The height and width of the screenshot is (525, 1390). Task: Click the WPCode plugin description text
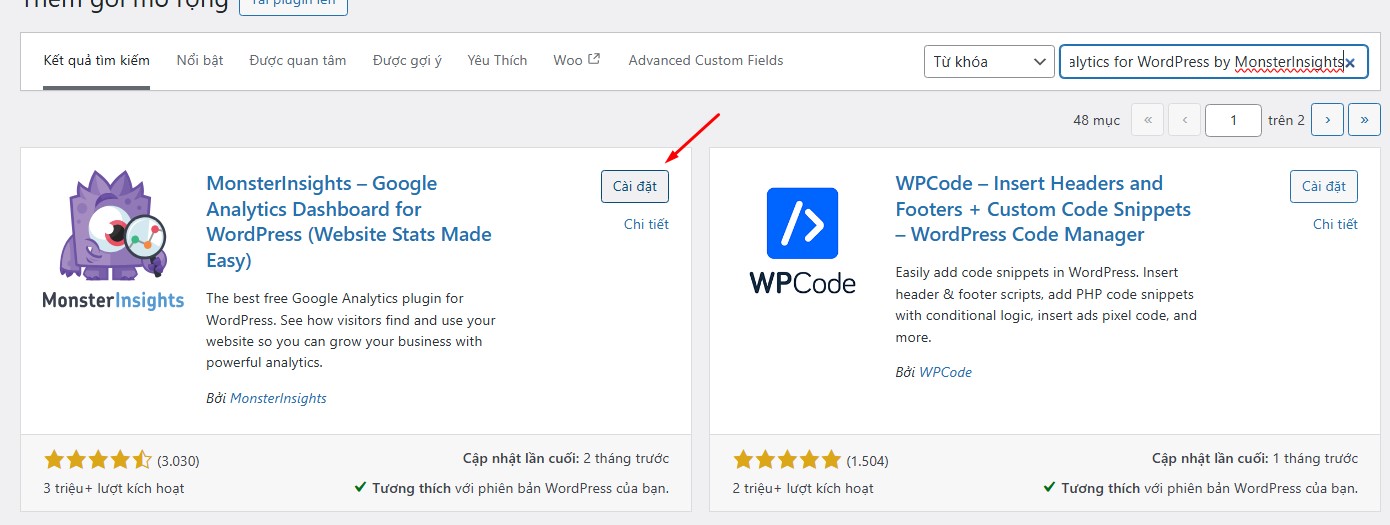[x=1046, y=304]
